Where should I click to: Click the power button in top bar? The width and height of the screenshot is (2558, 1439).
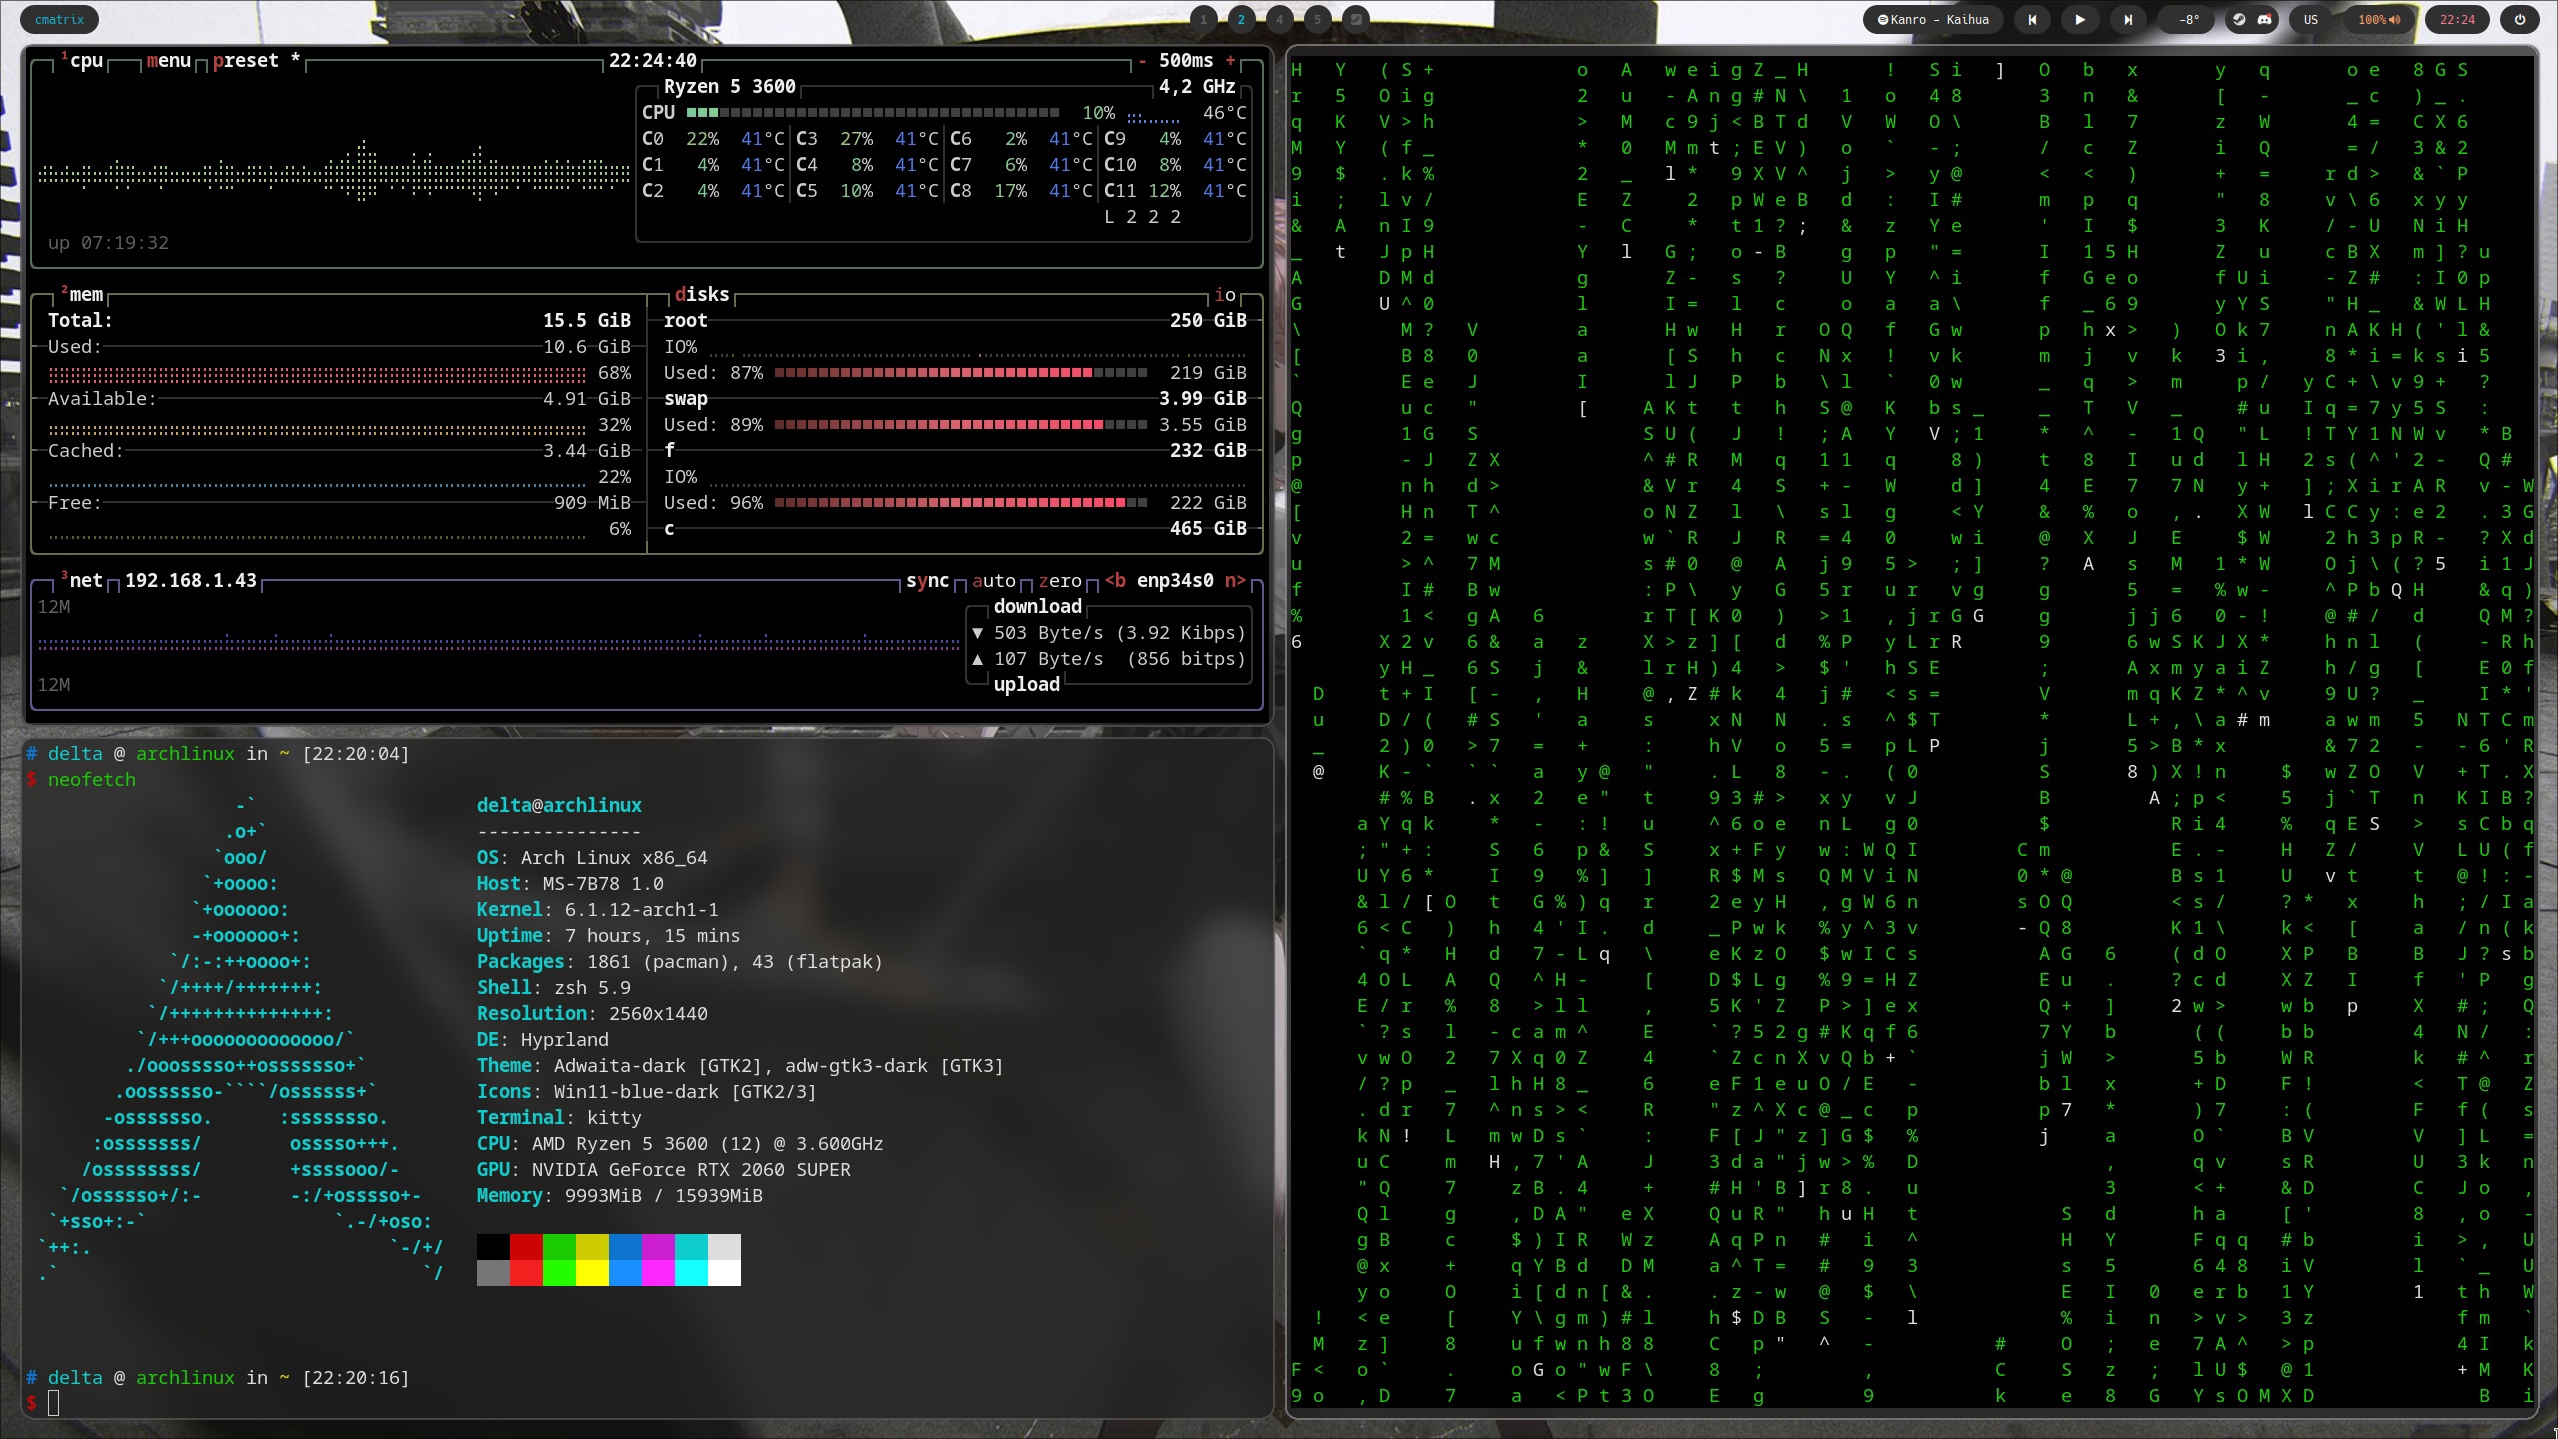[2519, 19]
